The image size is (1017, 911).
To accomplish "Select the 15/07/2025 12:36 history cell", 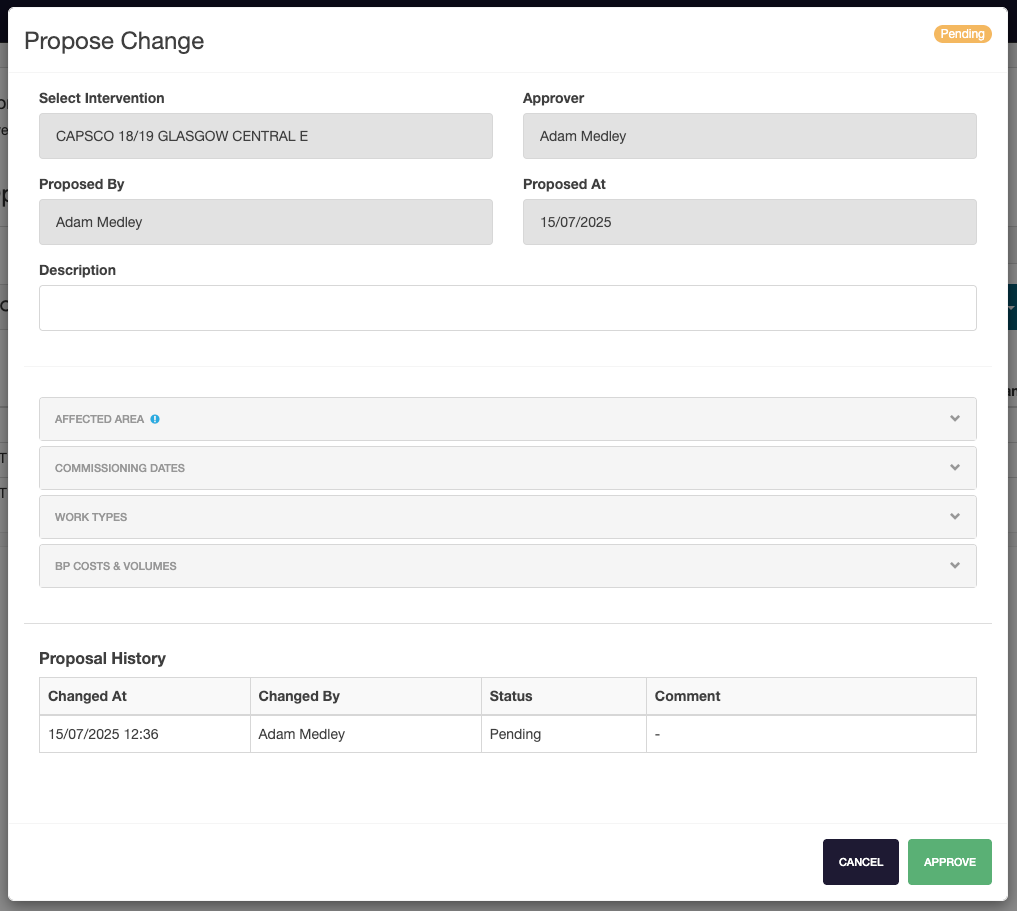I will tap(104, 734).
